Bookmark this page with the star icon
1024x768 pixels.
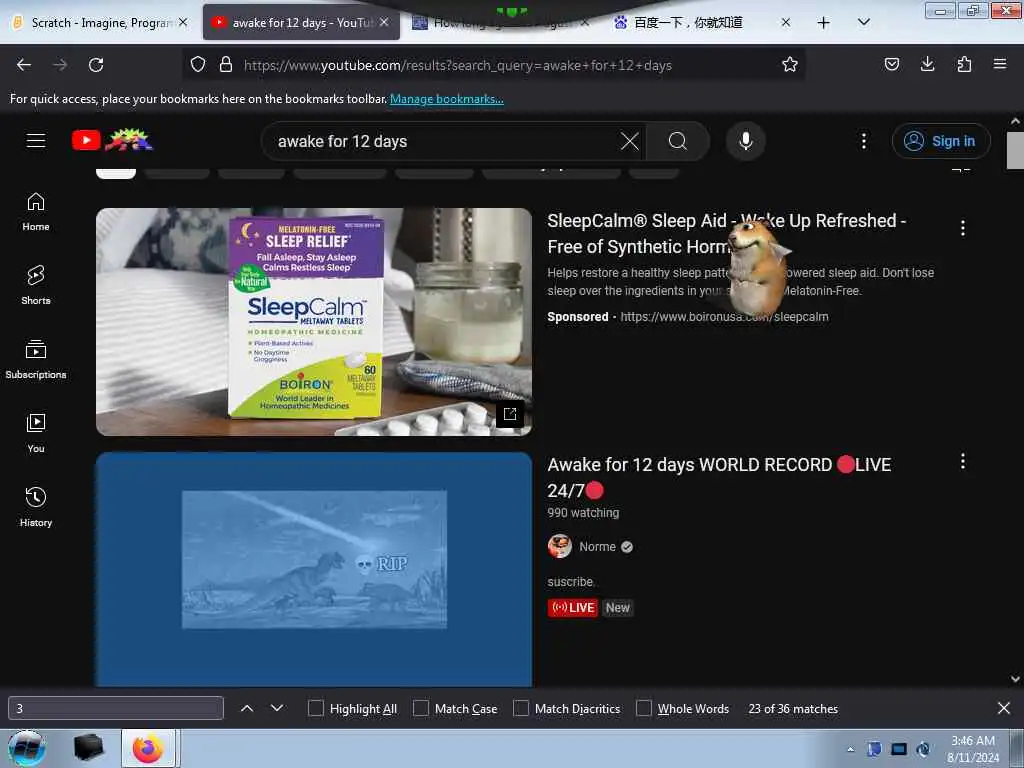[790, 65]
